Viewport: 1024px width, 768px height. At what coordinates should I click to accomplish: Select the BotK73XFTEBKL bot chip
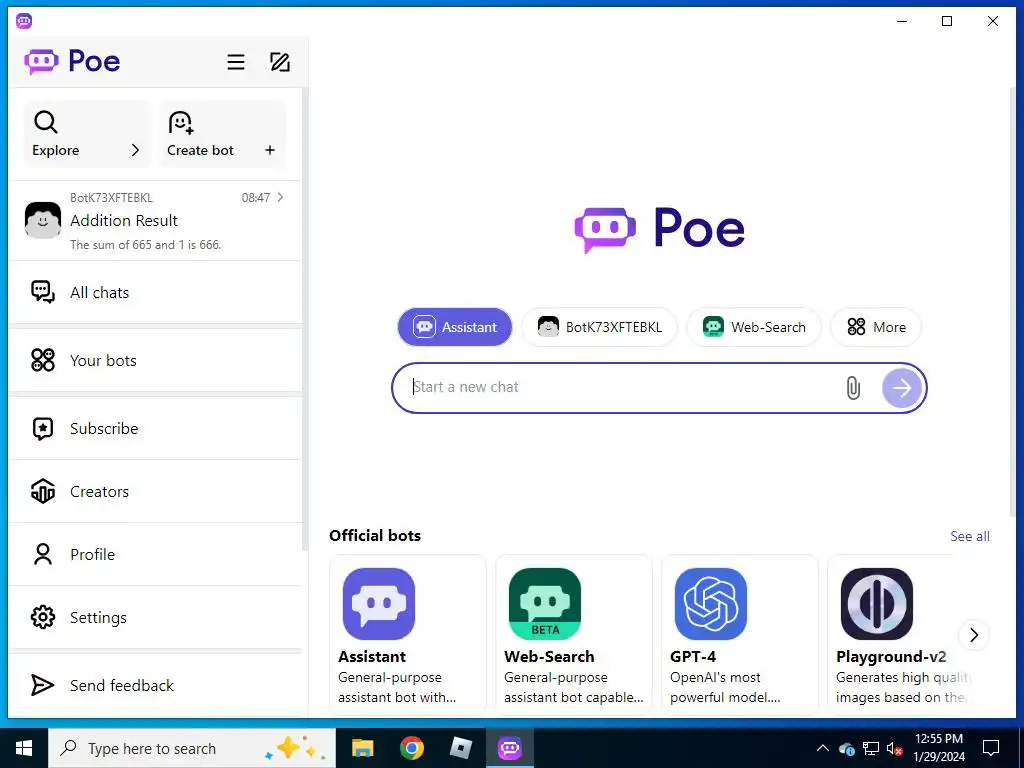click(600, 327)
